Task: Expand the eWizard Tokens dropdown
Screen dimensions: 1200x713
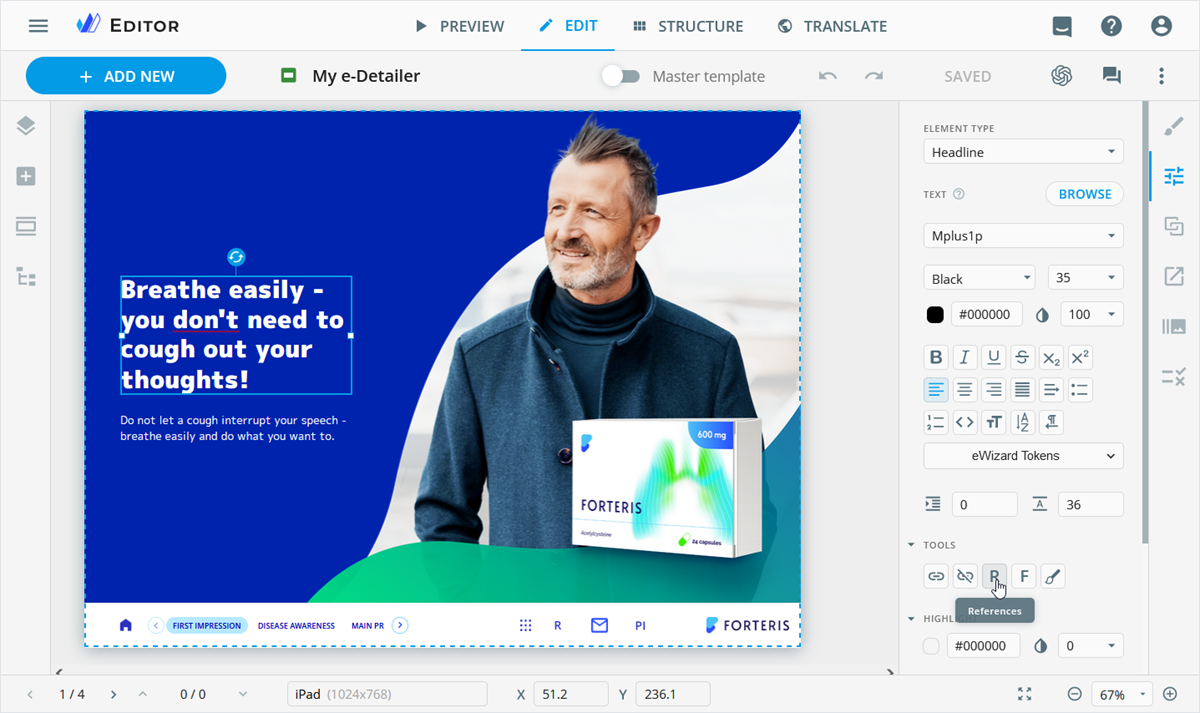Action: [x=1023, y=456]
